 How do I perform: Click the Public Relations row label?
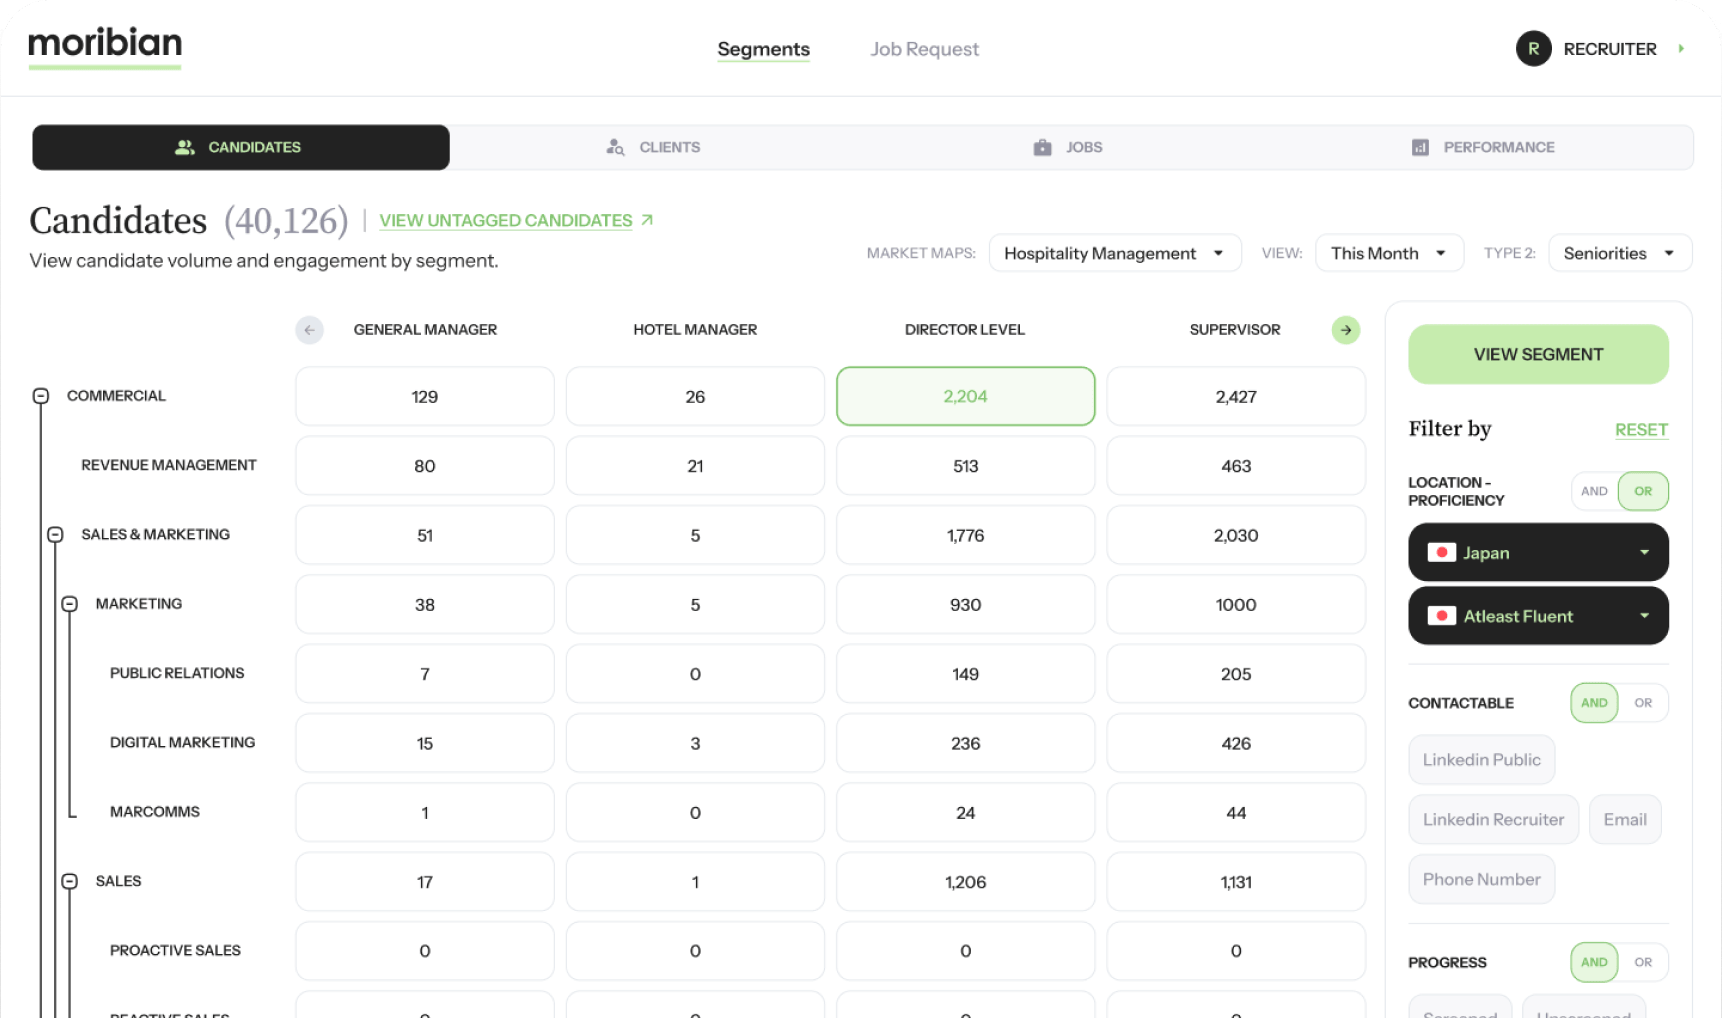(x=177, y=673)
